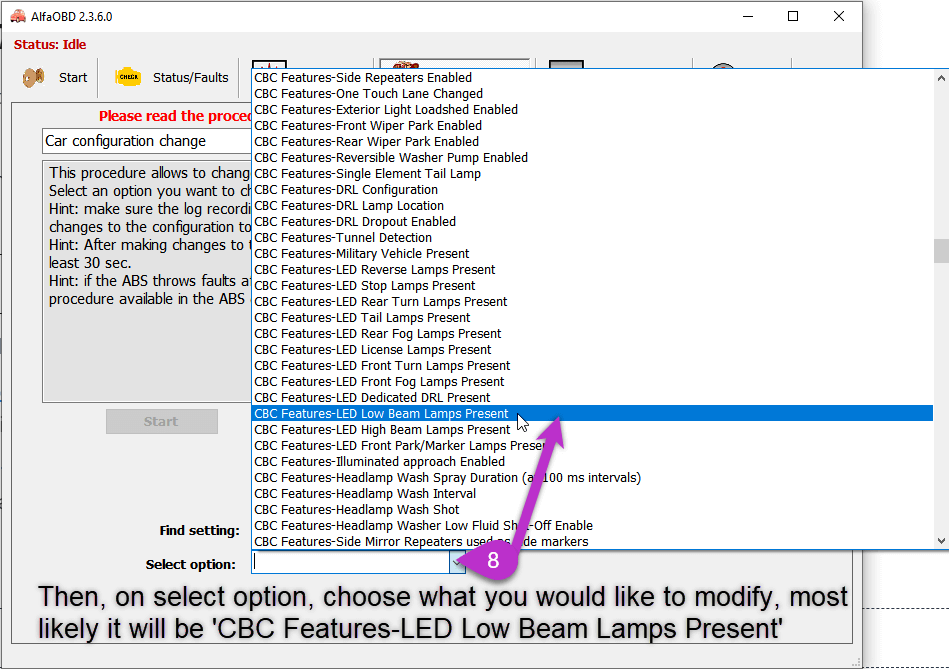Click the Status/Faults toolbar label
Image resolution: width=949 pixels, height=669 pixels.
pos(191,77)
